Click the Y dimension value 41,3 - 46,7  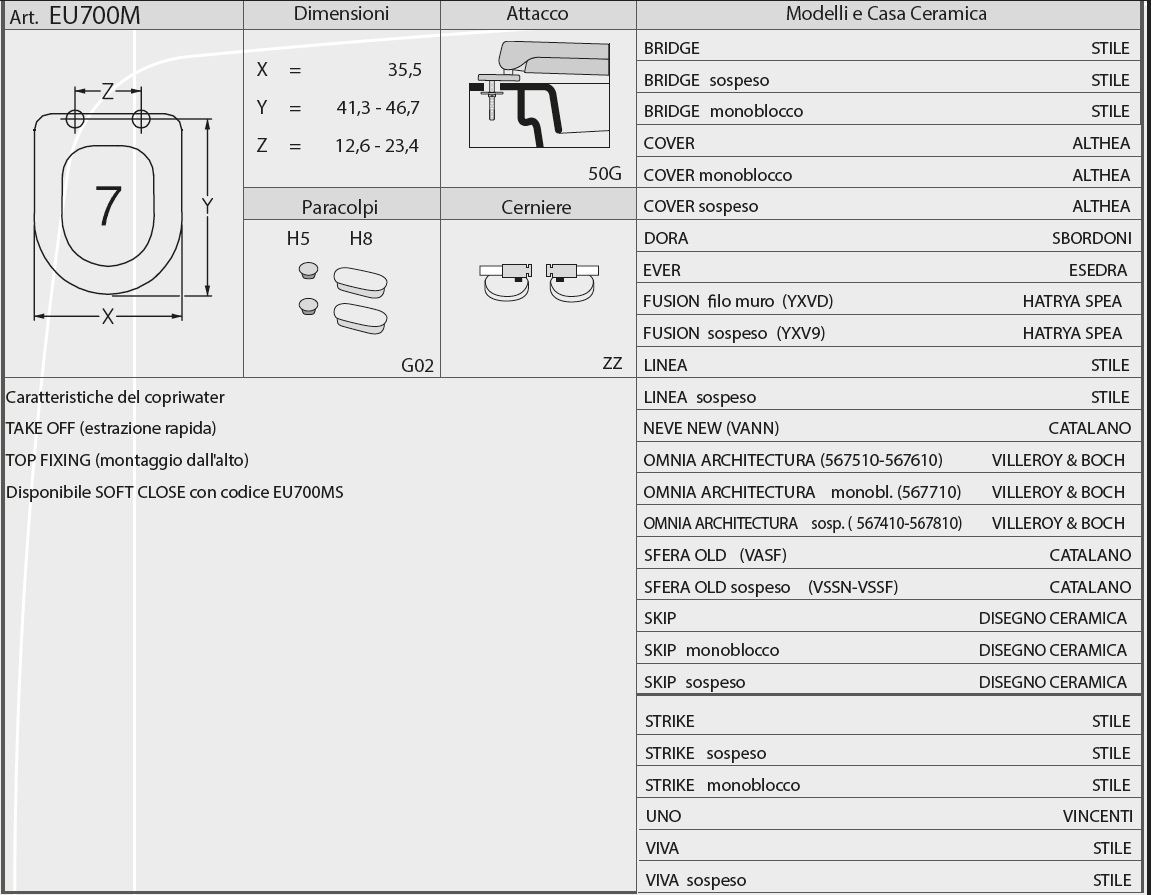377,108
